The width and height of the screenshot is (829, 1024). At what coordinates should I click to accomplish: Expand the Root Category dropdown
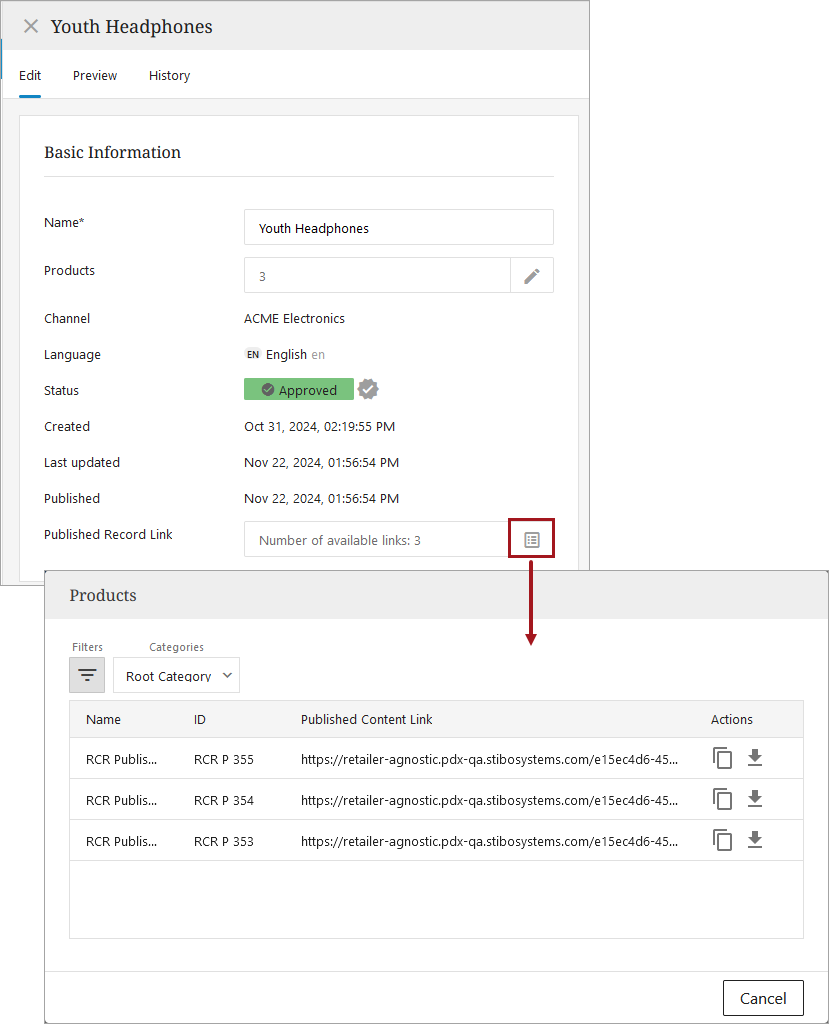point(176,676)
